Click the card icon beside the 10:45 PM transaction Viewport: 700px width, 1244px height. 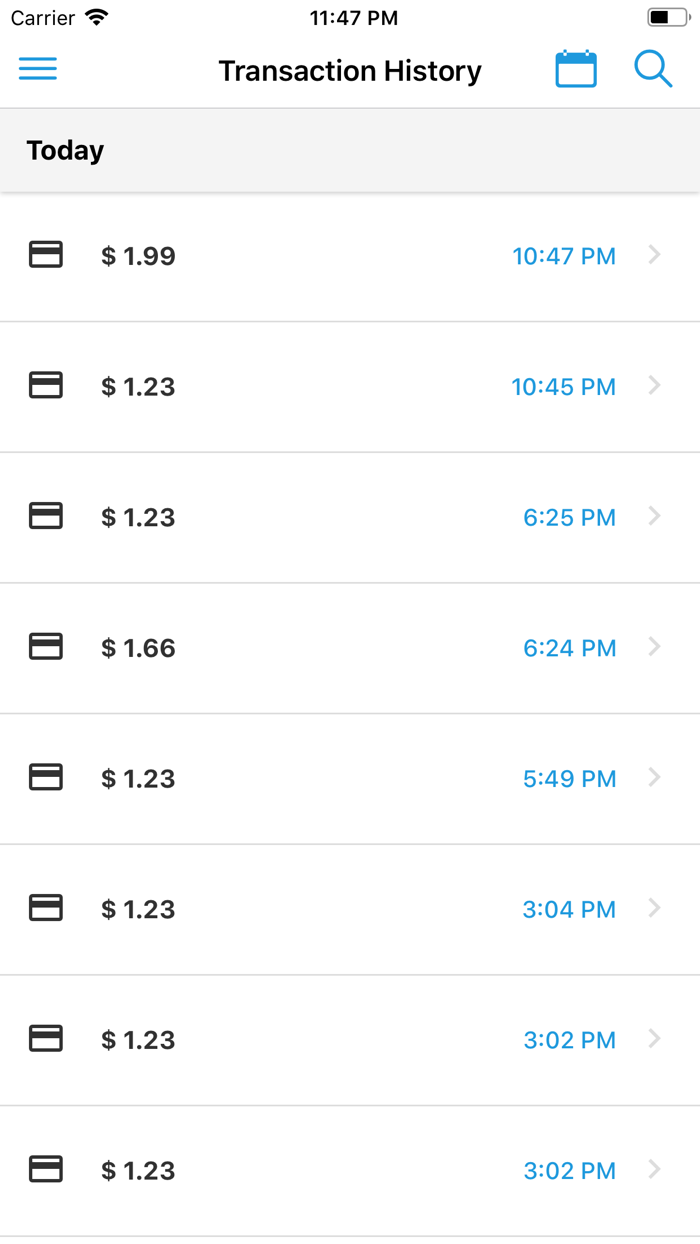(45, 386)
